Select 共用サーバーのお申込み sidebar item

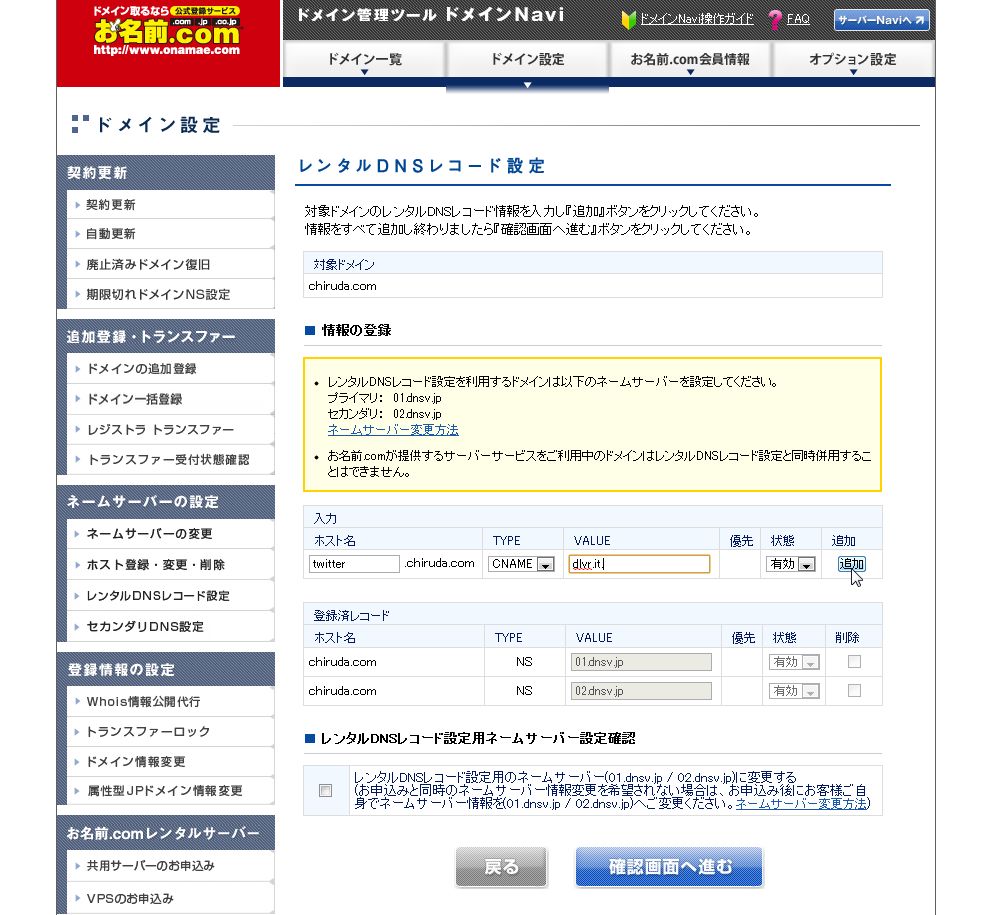point(170,866)
